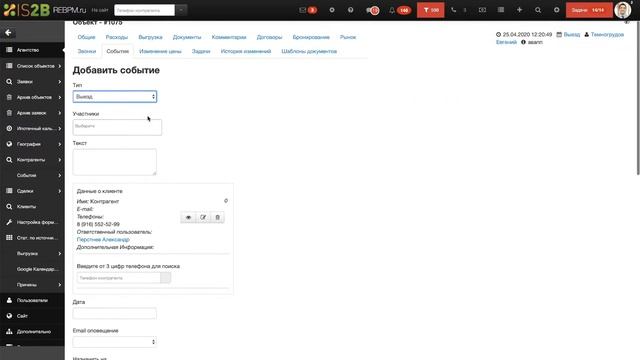The image size is (640, 360).
Task: Click the red Задачи button in top bar
Action: 589,10
